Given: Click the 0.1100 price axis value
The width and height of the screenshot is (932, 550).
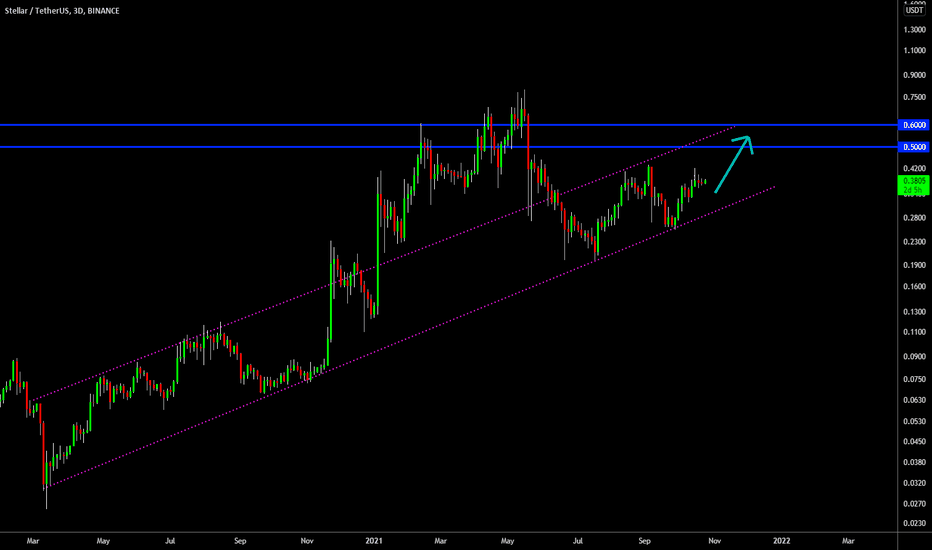Looking at the screenshot, I should (x=914, y=332).
